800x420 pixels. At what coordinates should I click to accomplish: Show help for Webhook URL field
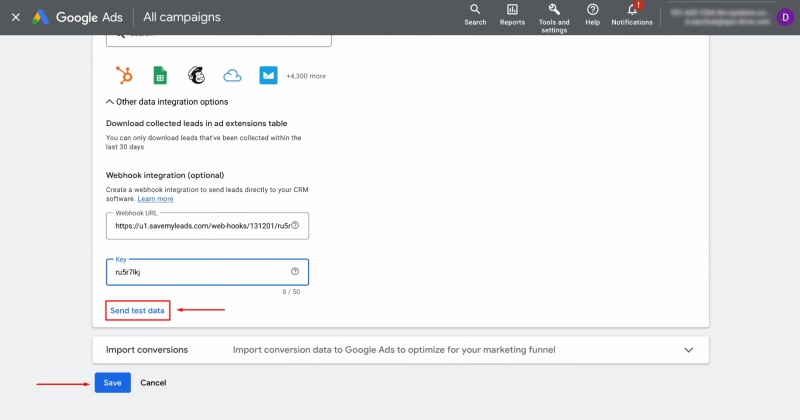pyautogui.click(x=295, y=225)
